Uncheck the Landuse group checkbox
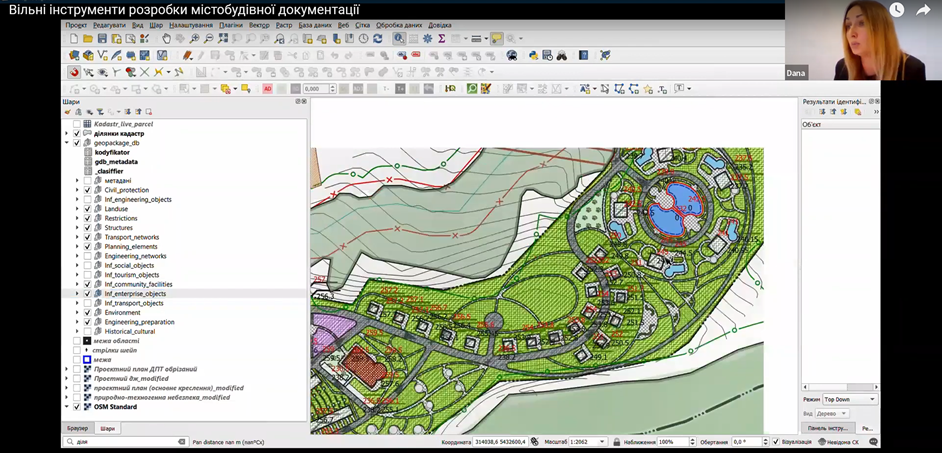The image size is (942, 453). [88, 209]
